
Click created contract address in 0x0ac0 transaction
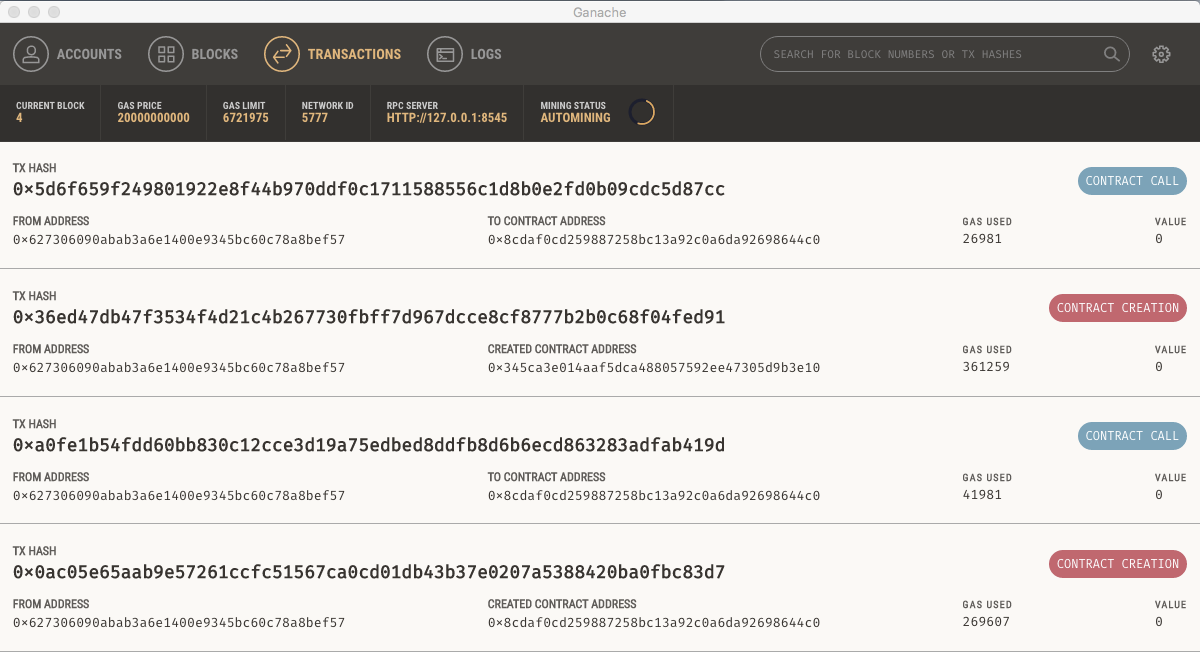(x=654, y=622)
